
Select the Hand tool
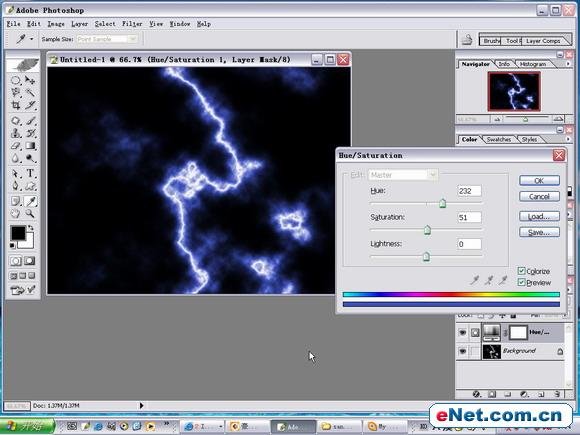tap(16, 213)
